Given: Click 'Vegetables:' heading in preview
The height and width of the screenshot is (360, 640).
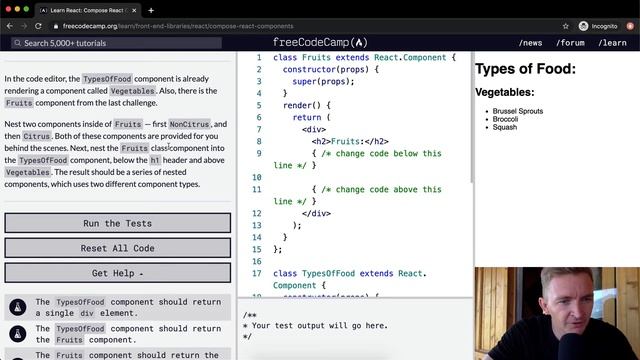Looking at the screenshot, I should (504, 92).
